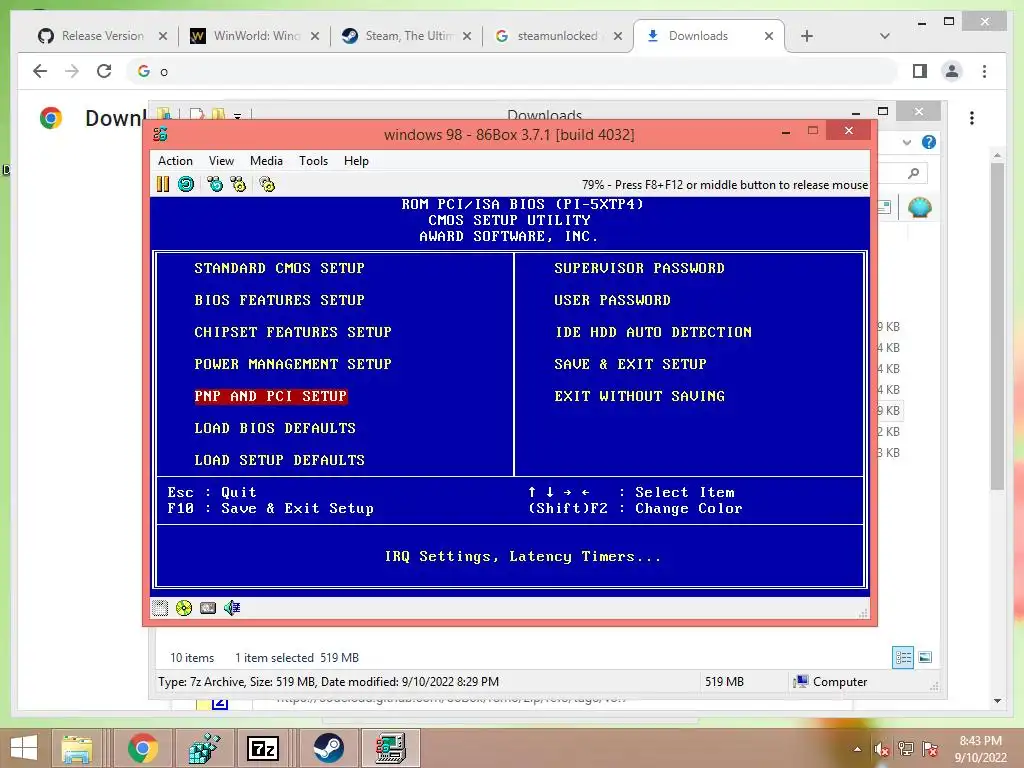Screen dimensions: 1024x768
Task: Select SUPERVISOR PASSWORD entry
Action: click(639, 268)
